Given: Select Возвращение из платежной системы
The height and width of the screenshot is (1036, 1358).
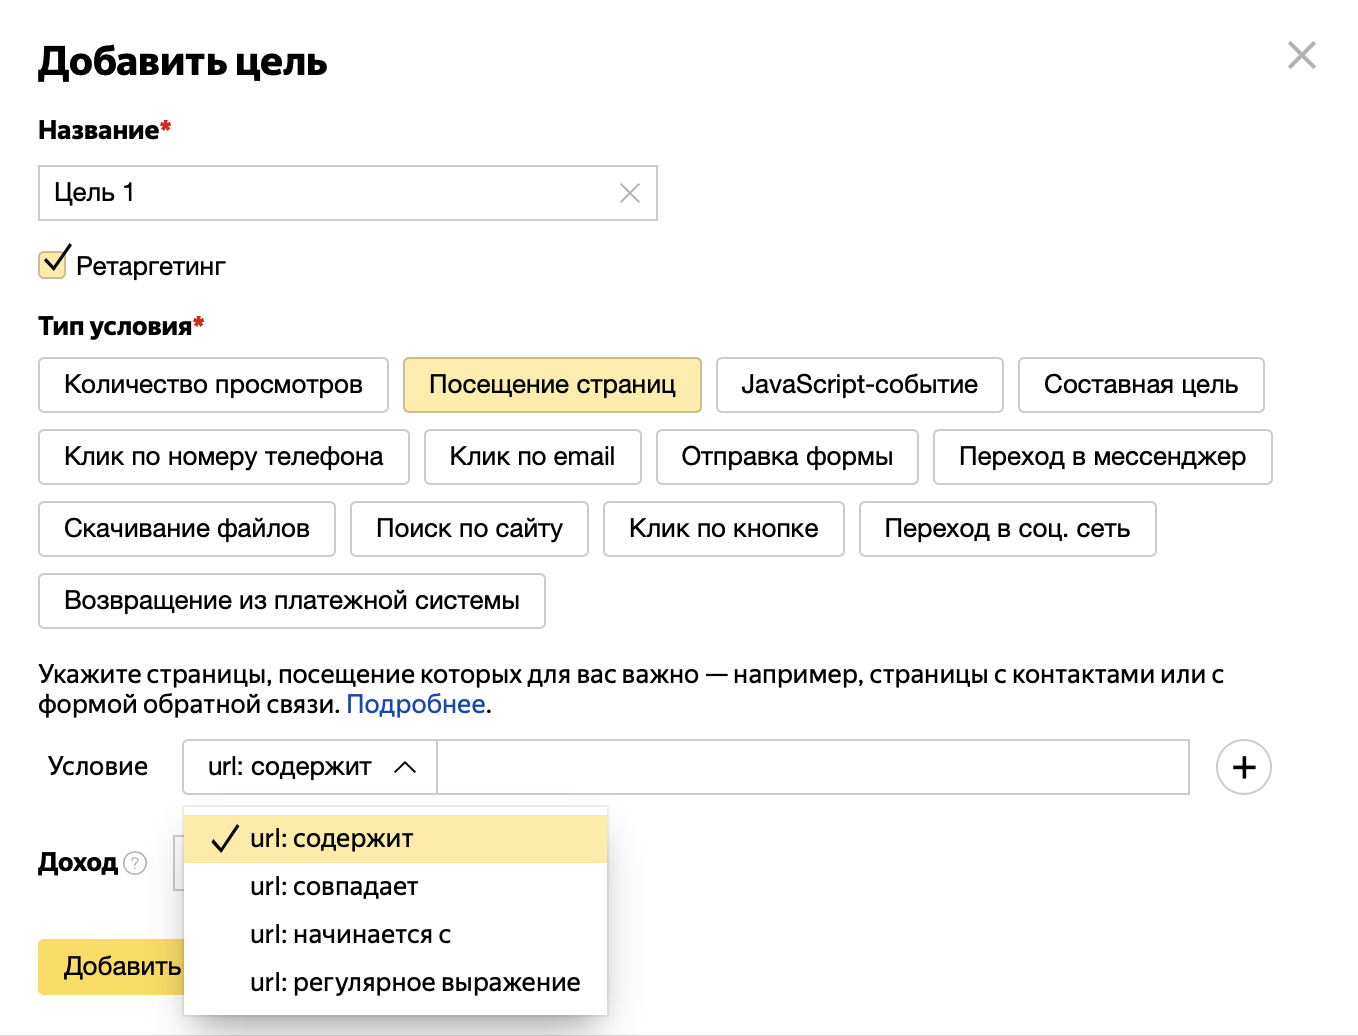Looking at the screenshot, I should coord(292,601).
